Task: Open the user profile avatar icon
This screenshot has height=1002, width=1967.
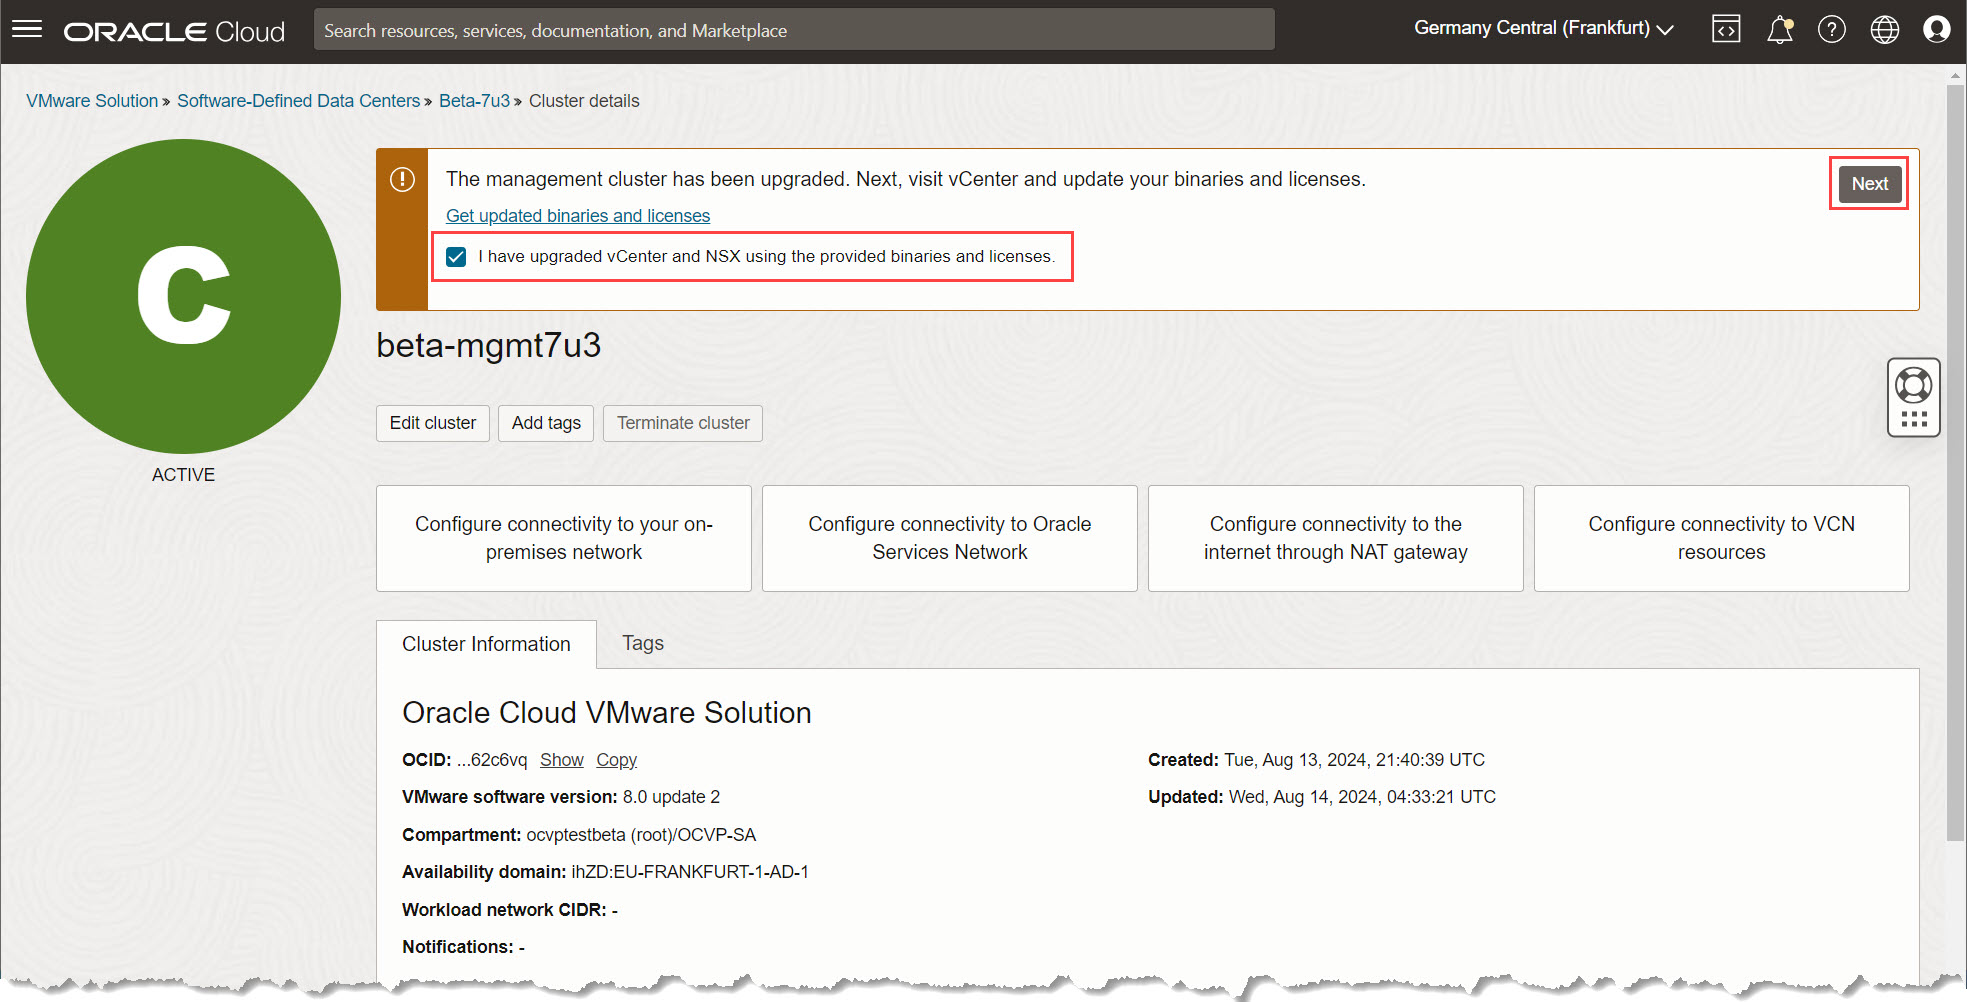Action: 1937,30
